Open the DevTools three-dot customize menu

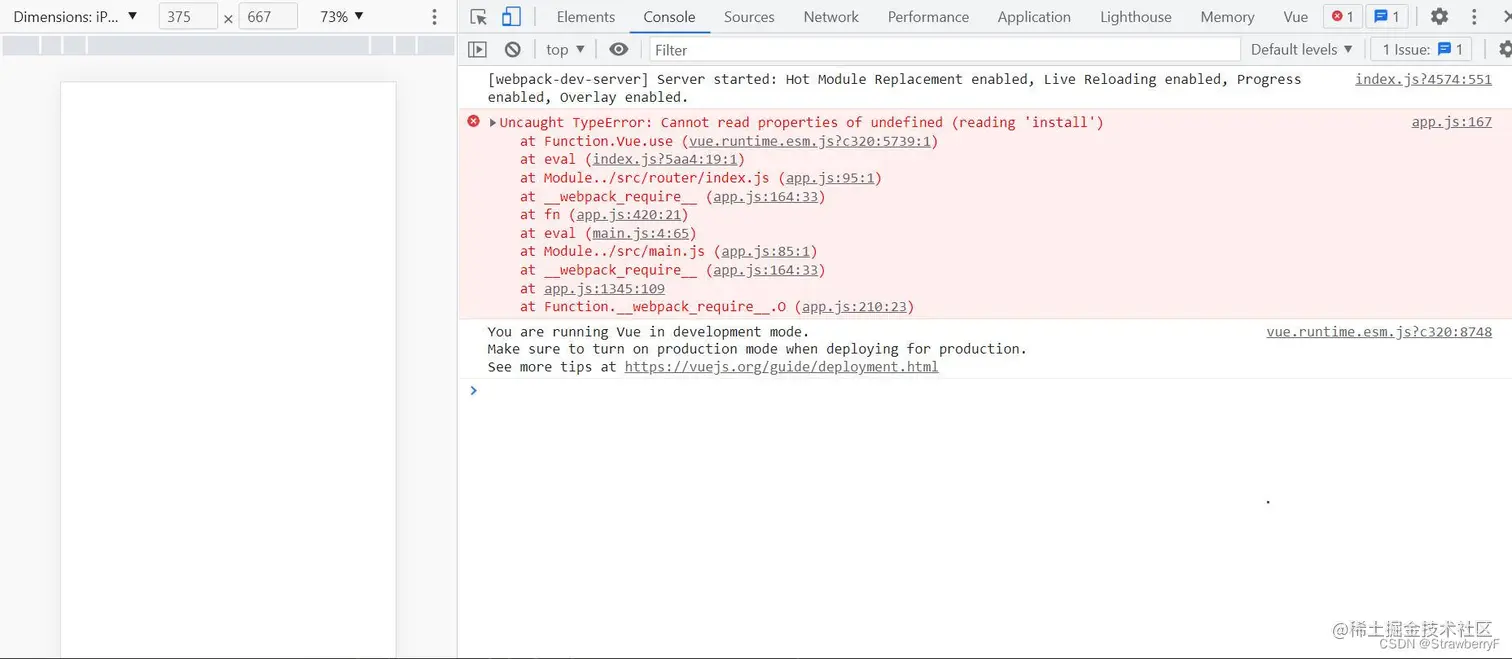(1474, 17)
